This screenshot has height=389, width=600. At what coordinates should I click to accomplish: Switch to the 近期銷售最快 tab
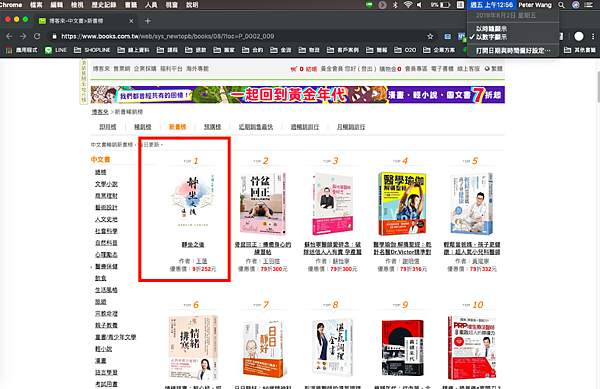click(256, 127)
